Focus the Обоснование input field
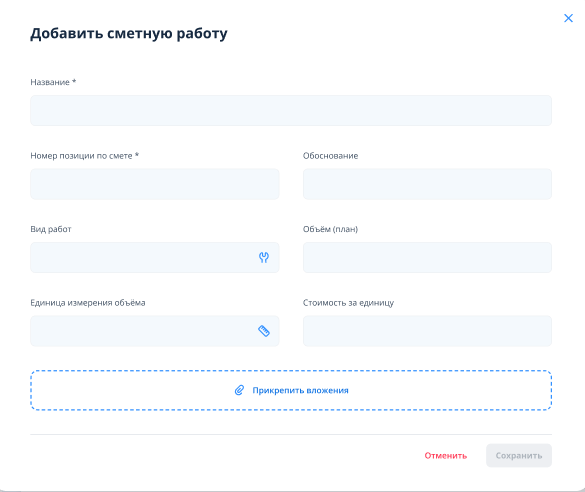Image resolution: width=585 pixels, height=492 pixels. [427, 184]
